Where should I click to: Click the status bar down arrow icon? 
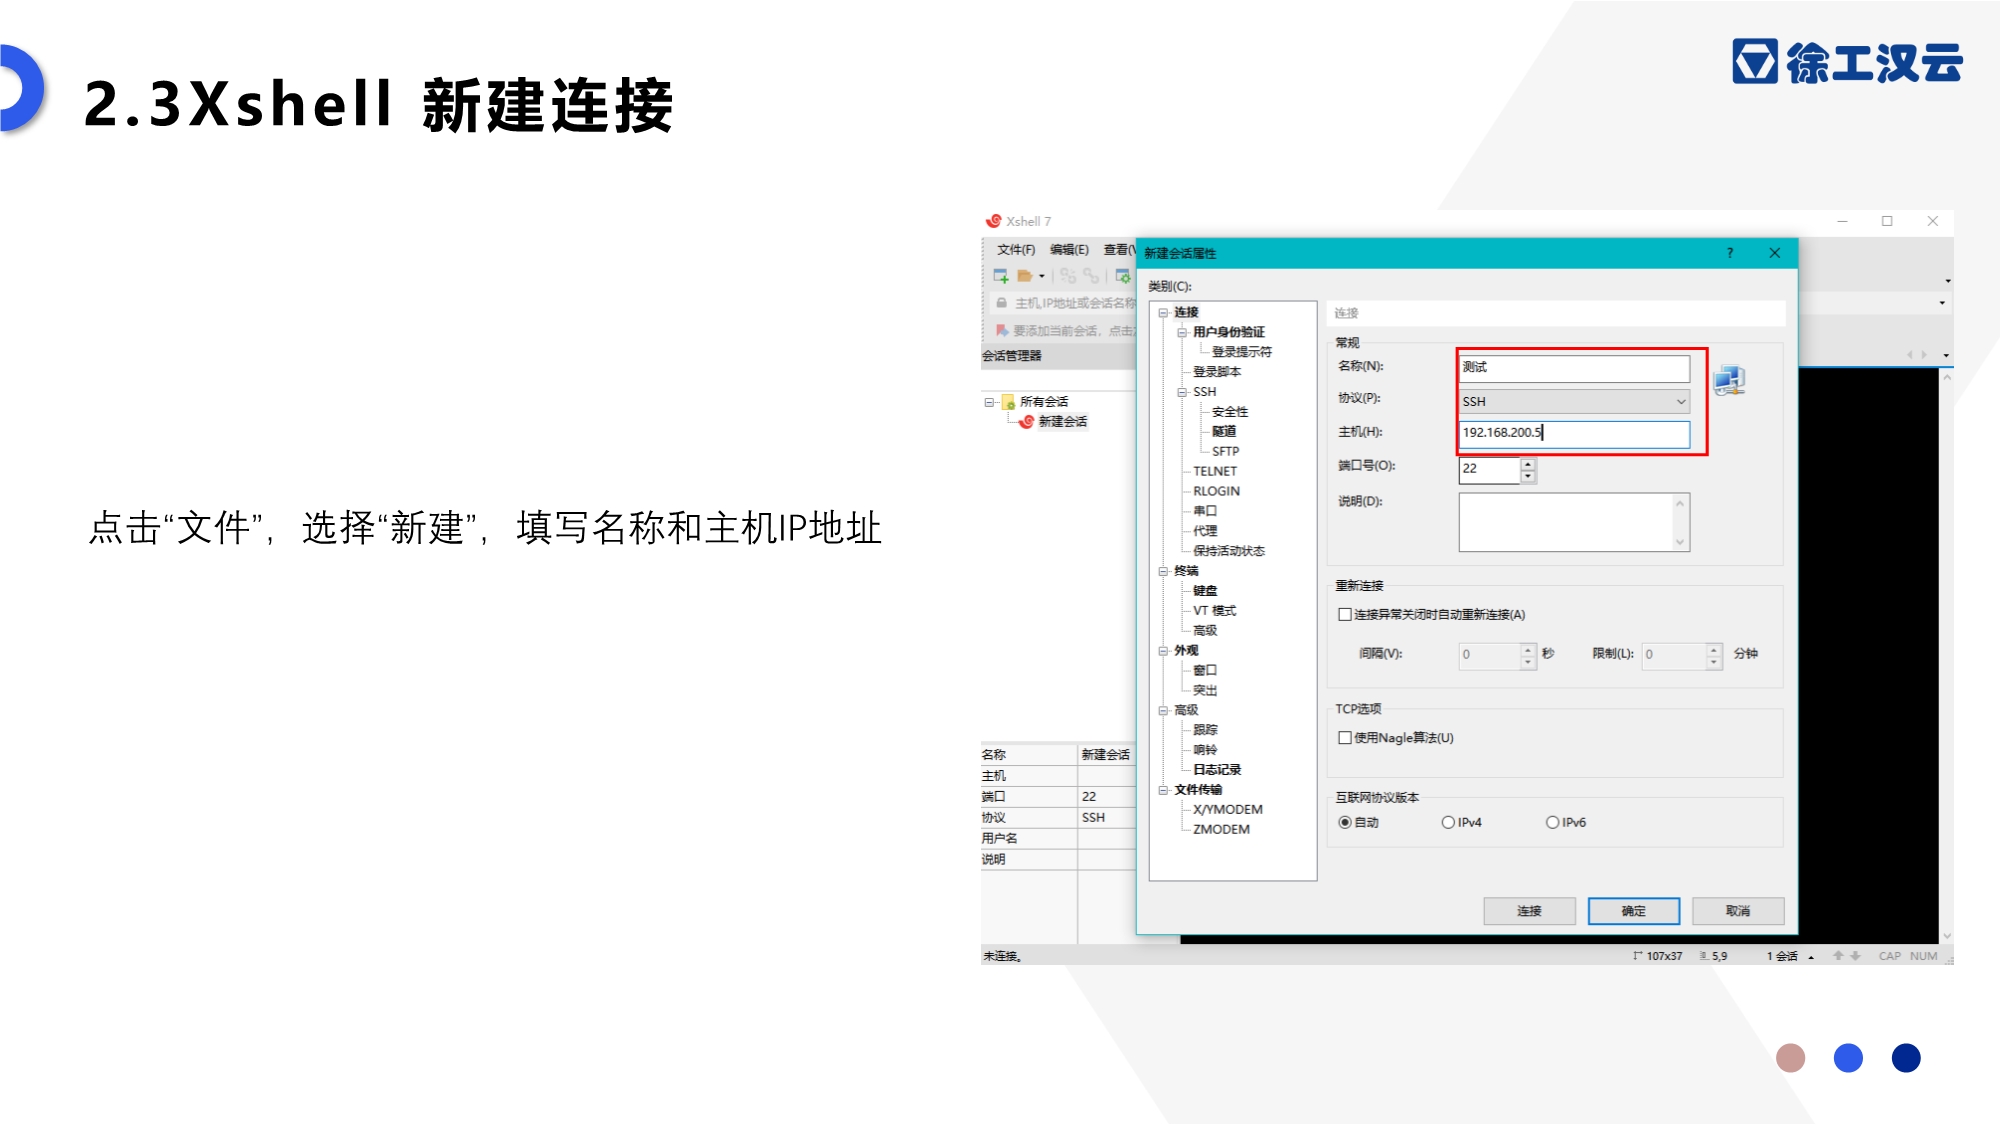pyautogui.click(x=1856, y=956)
